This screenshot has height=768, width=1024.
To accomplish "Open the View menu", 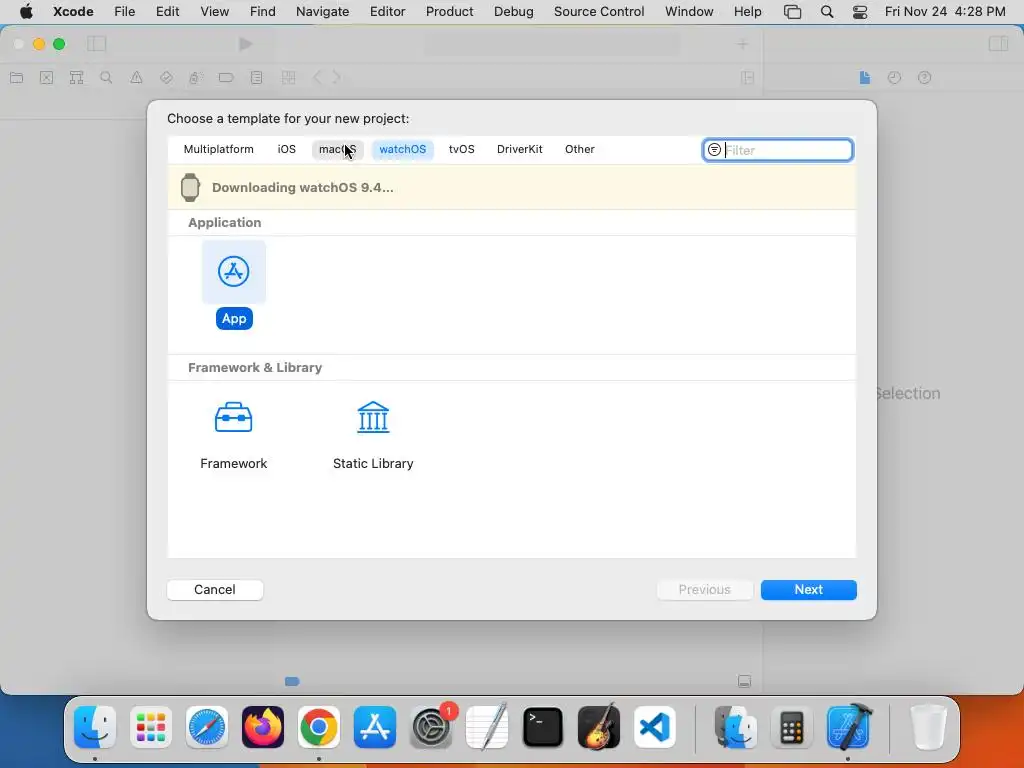I will (x=215, y=11).
